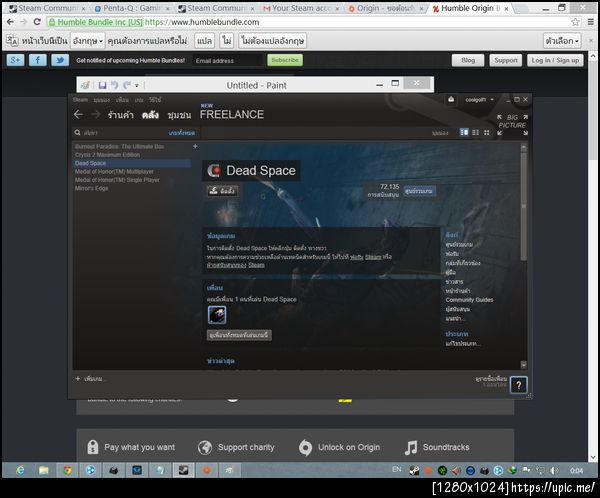This screenshot has height=498, width=600.
Task: Select grid view in Steam library
Action: point(486,132)
